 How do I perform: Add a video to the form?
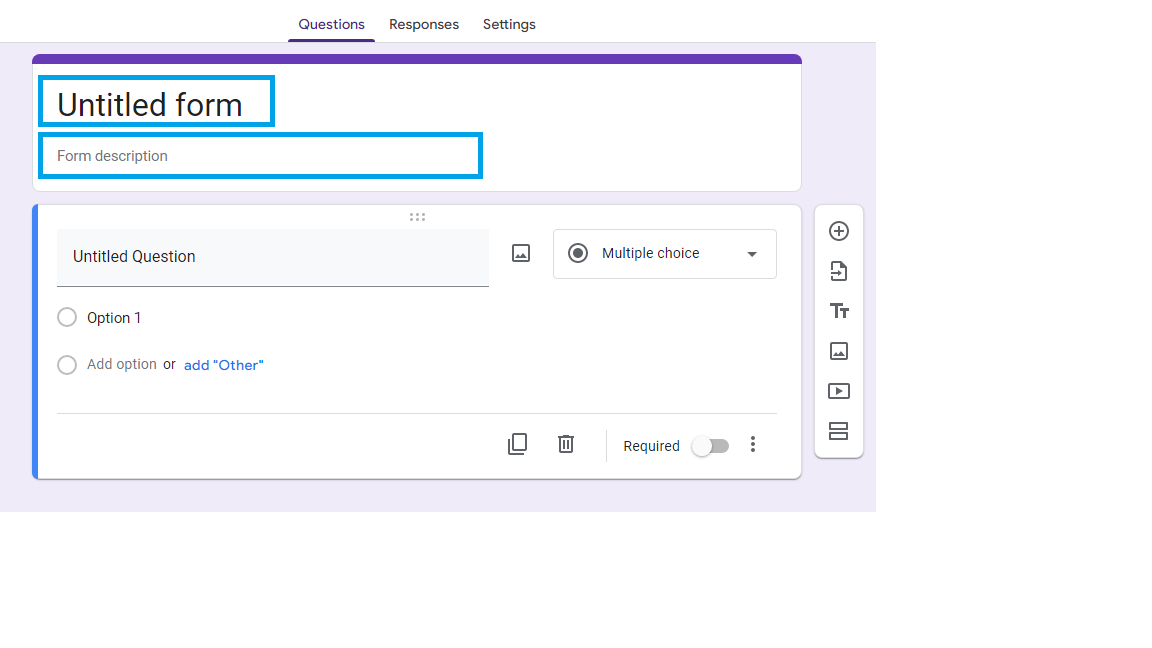click(x=838, y=390)
